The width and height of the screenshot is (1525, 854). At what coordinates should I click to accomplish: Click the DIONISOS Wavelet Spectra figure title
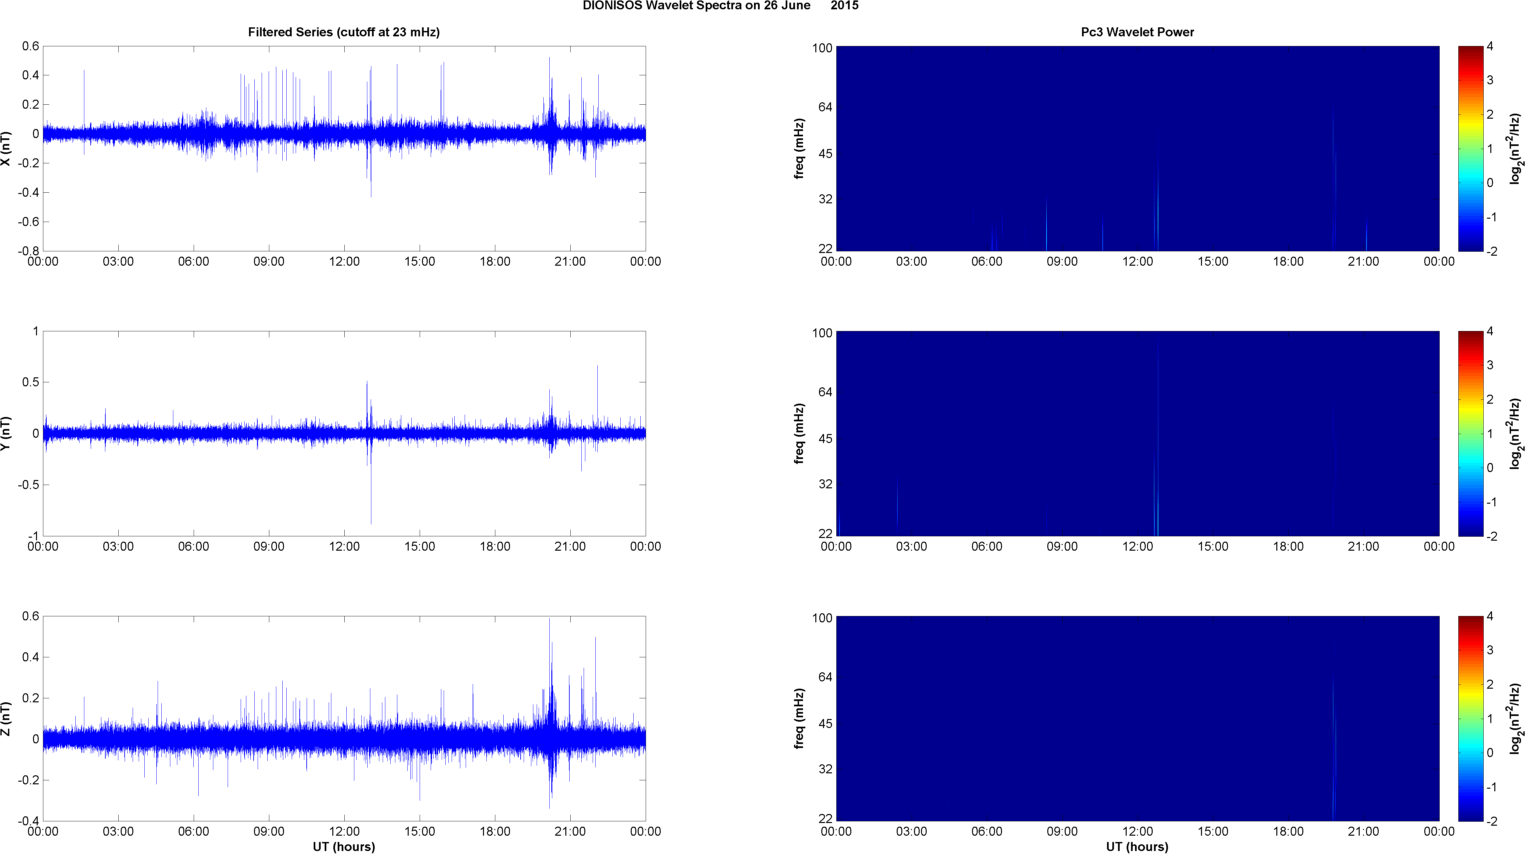[x=720, y=6]
